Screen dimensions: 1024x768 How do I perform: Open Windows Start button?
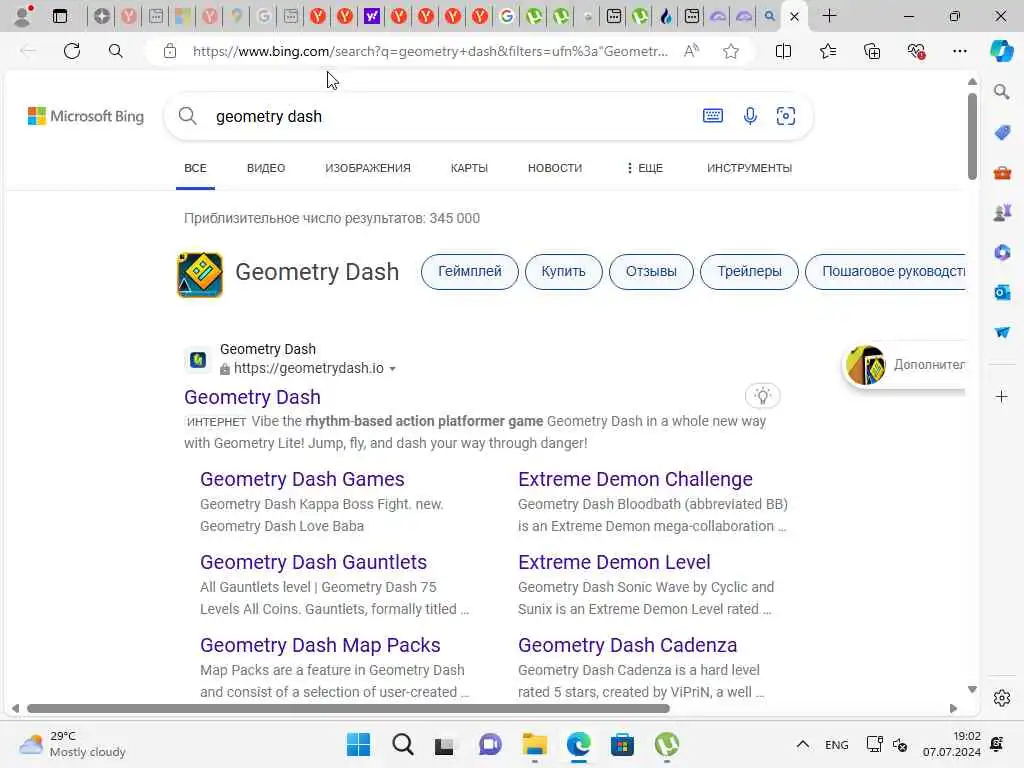(358, 744)
